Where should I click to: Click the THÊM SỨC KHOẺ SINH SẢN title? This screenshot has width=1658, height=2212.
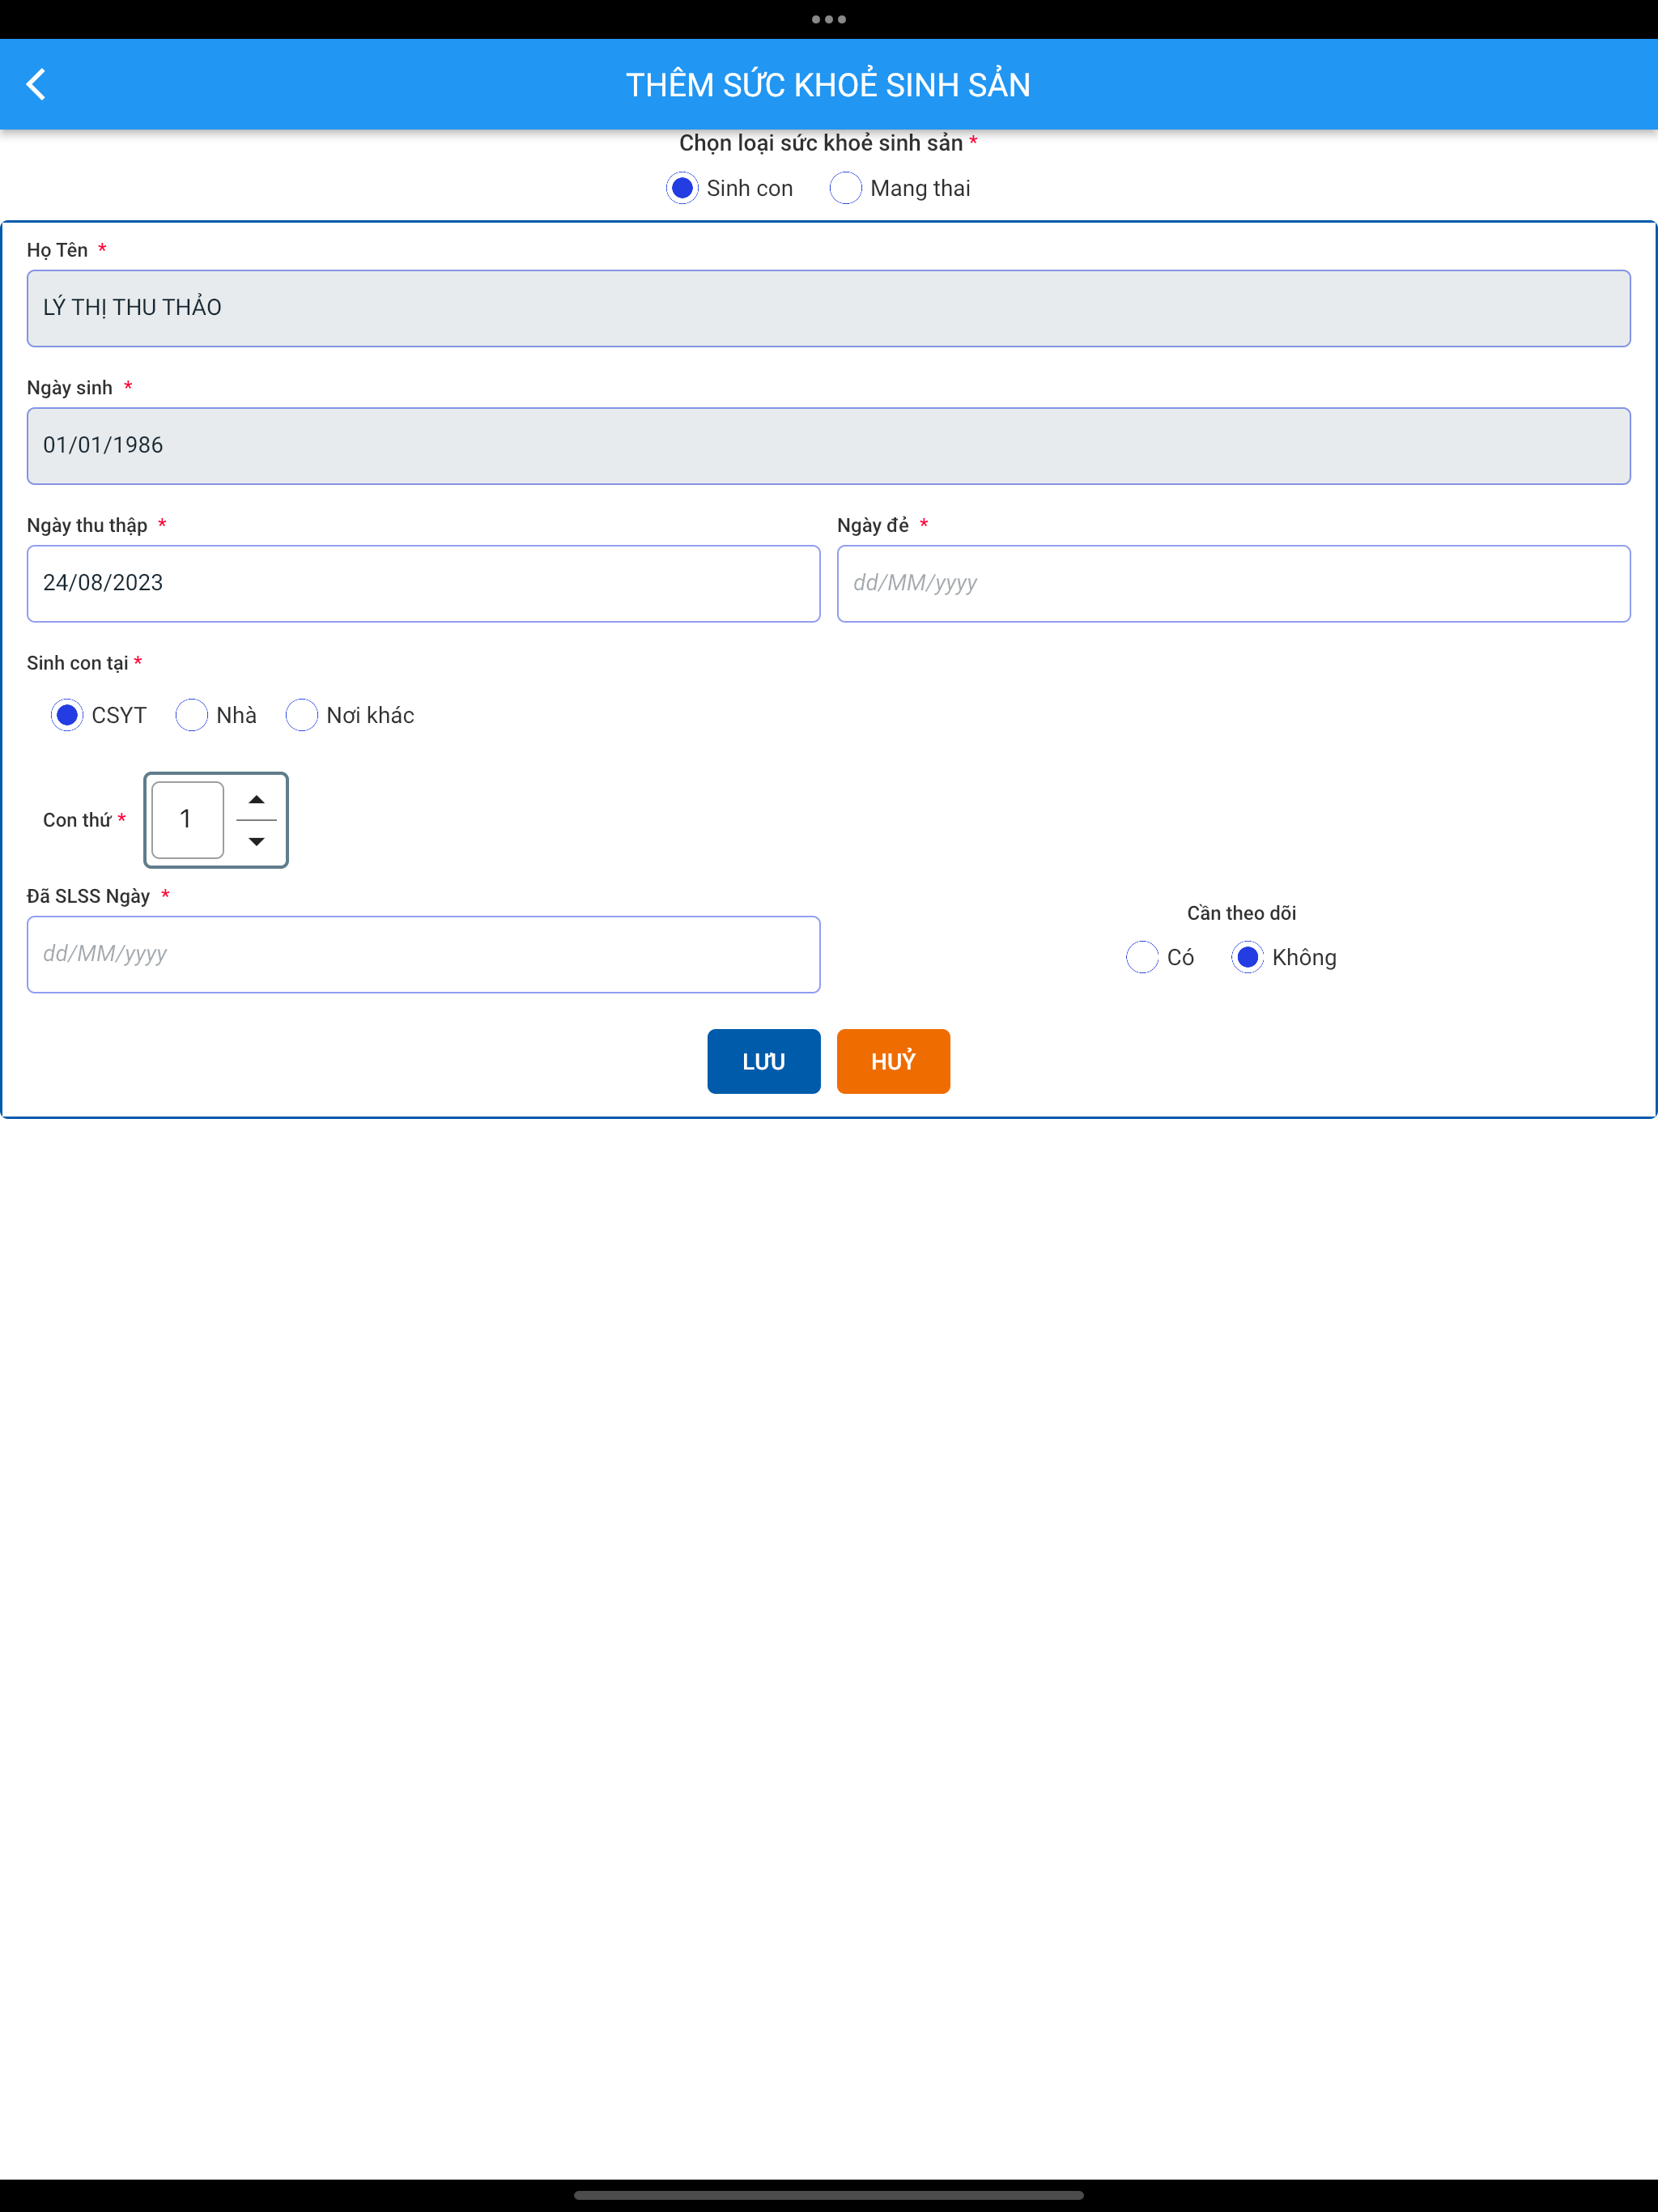[828, 85]
